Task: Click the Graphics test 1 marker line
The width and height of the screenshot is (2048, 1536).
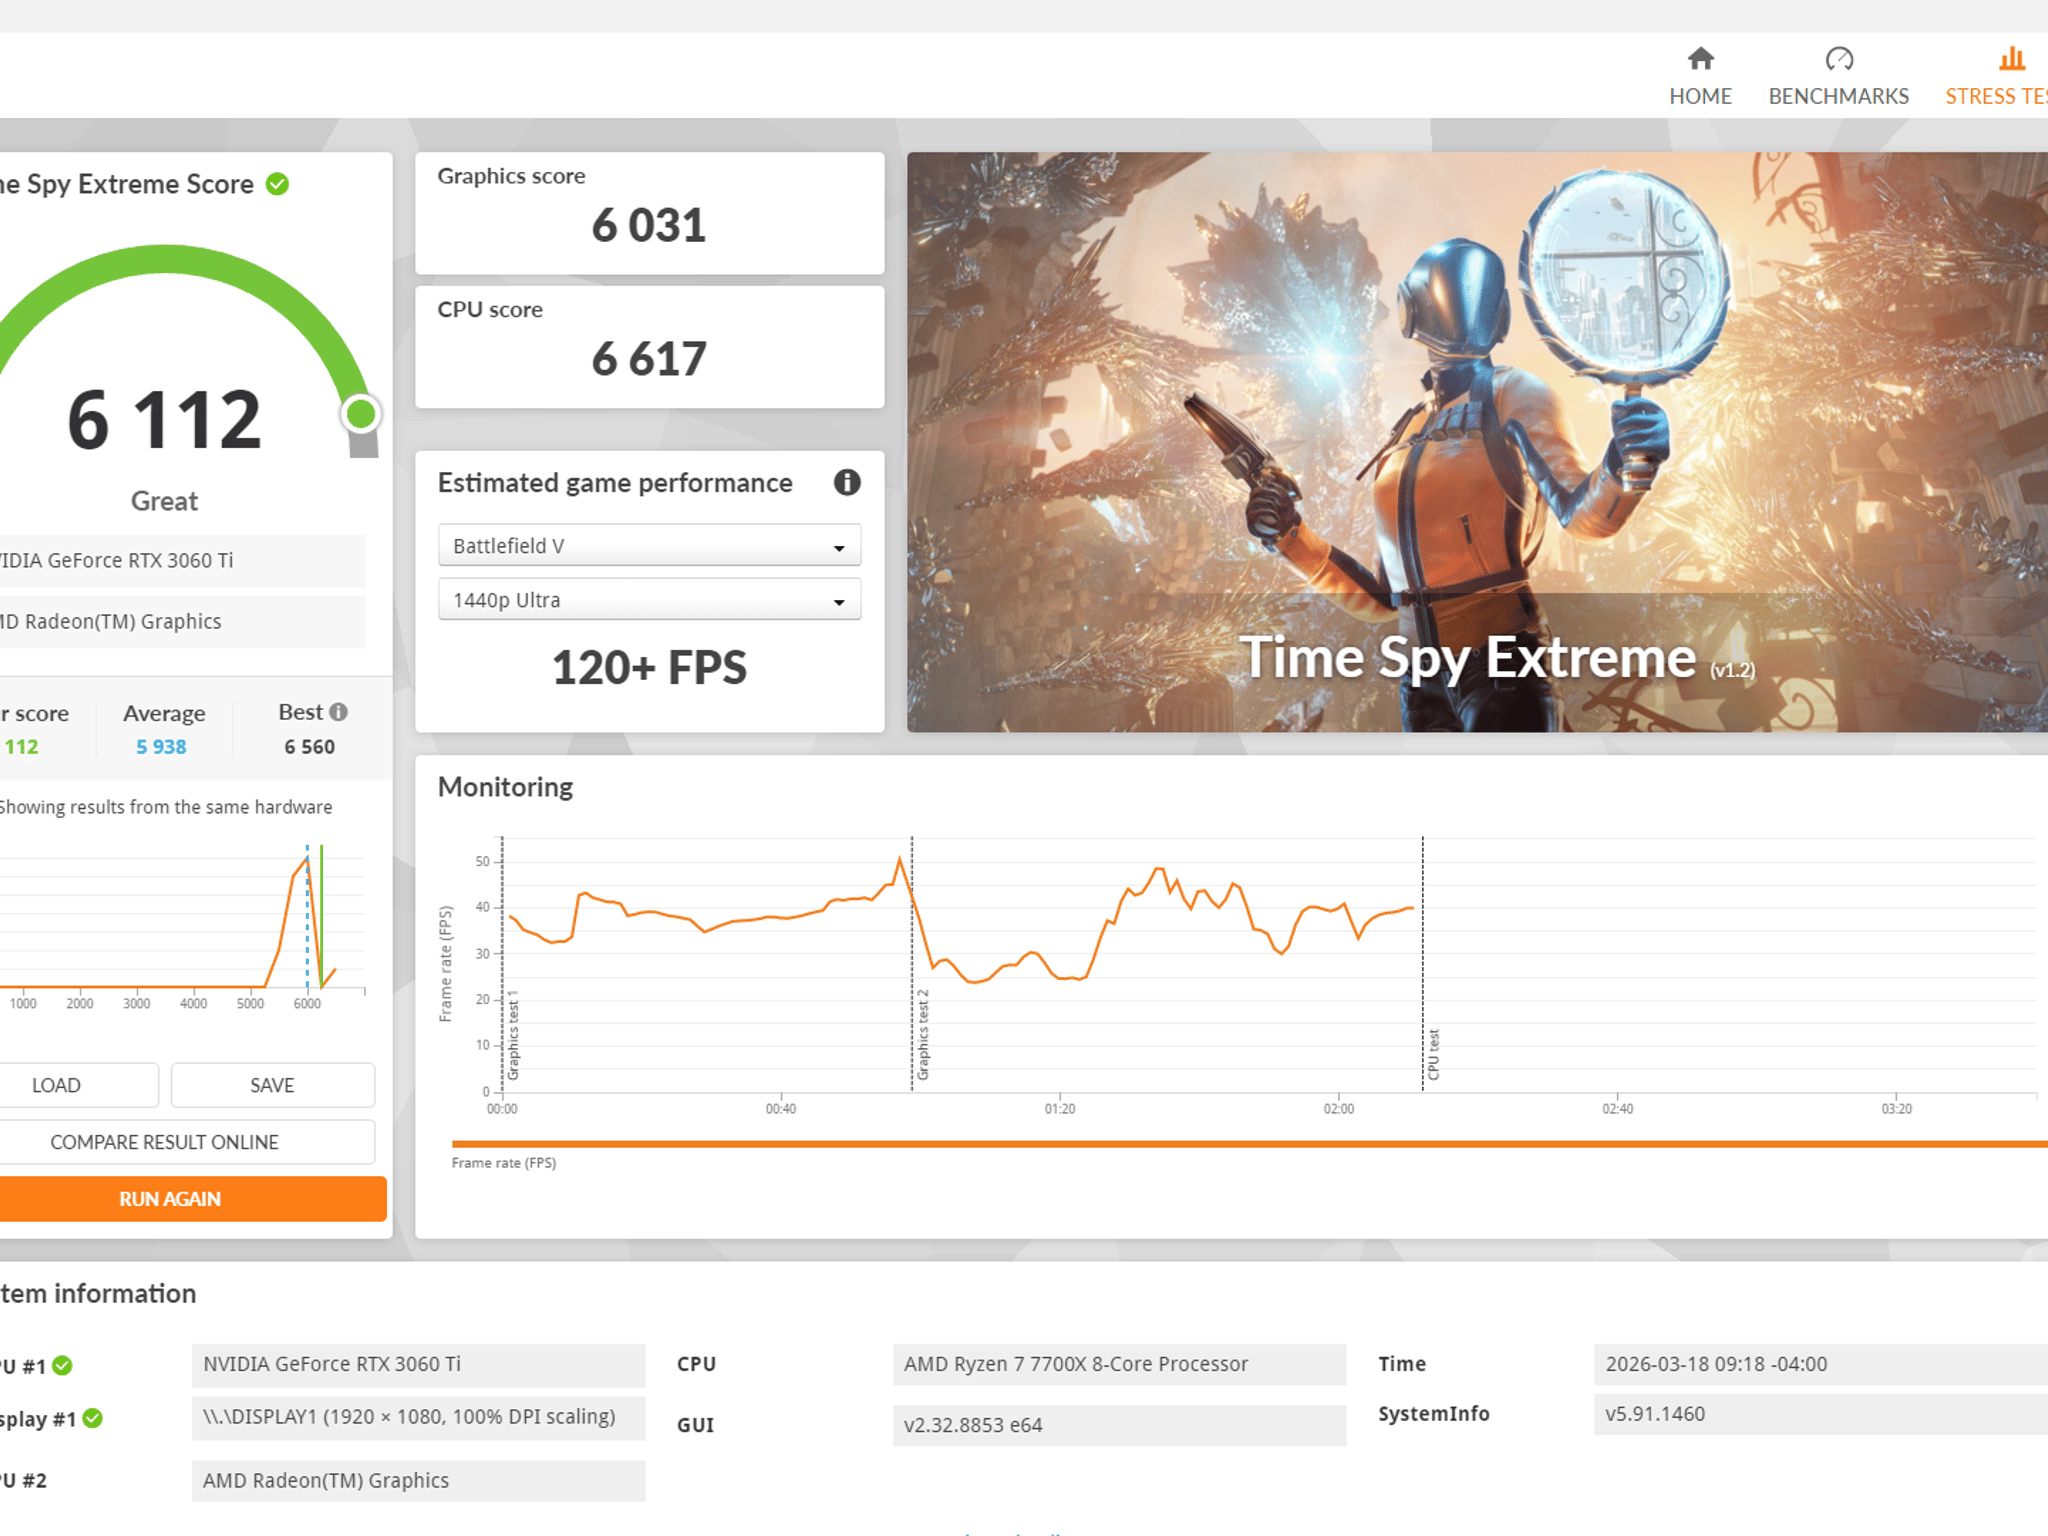Action: [x=502, y=964]
